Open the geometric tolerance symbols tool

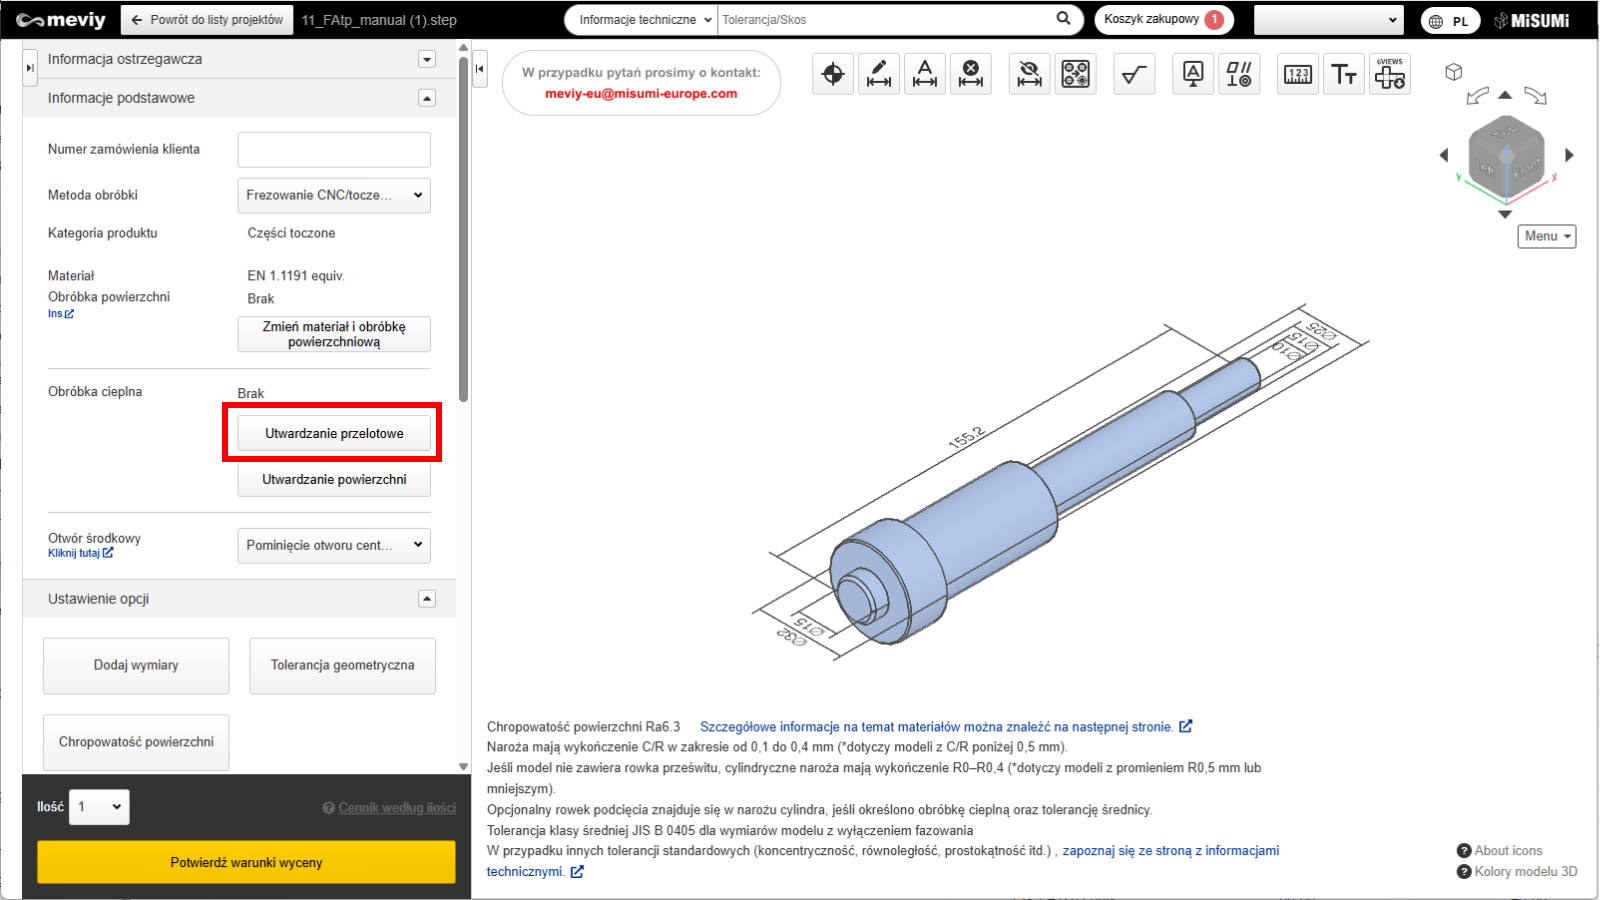pyautogui.click(x=1239, y=74)
